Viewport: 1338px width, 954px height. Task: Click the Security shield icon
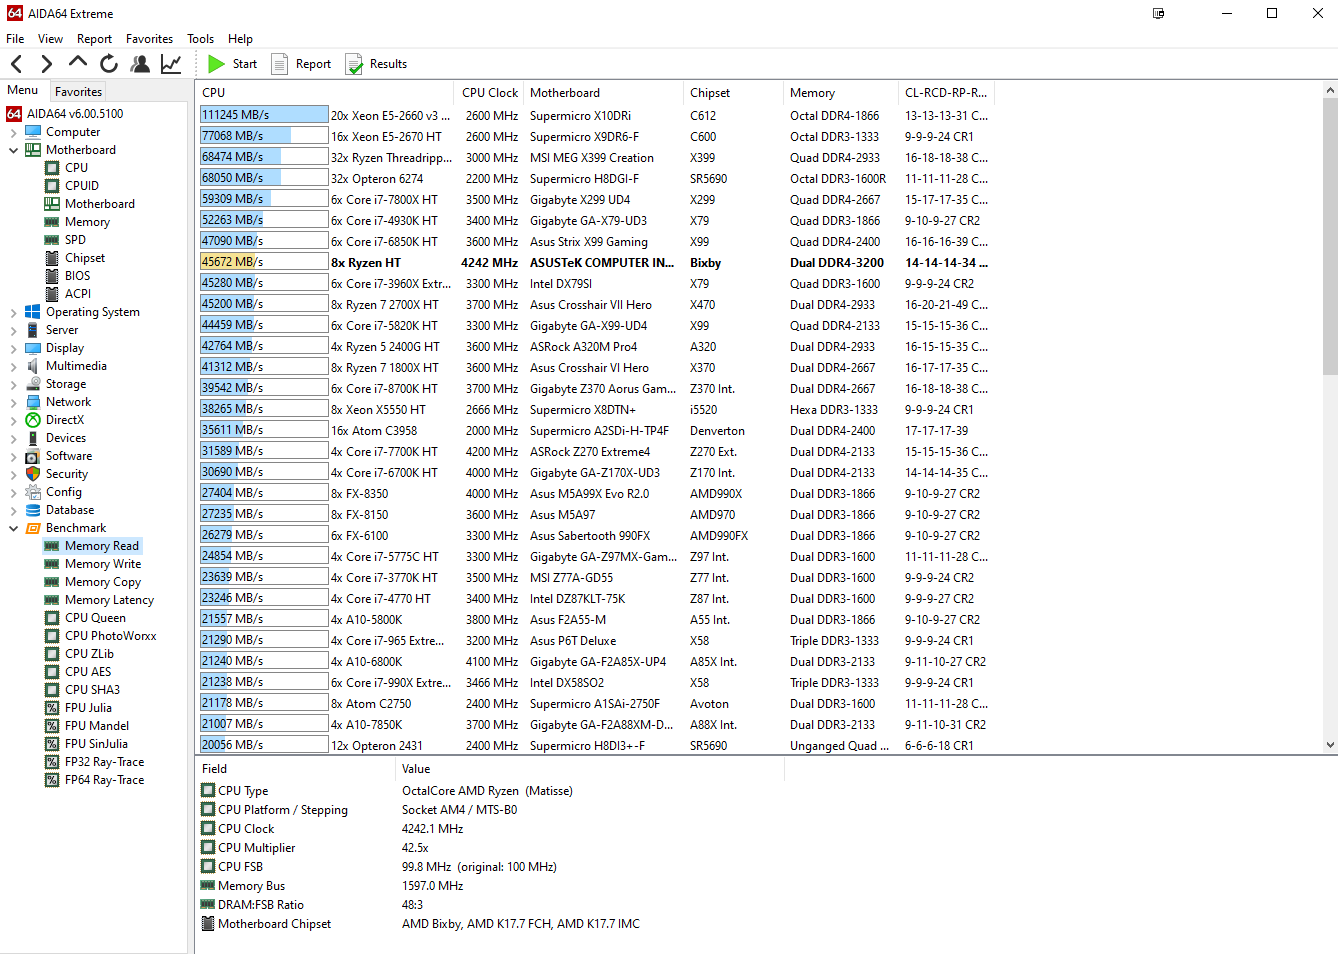pyautogui.click(x=33, y=474)
